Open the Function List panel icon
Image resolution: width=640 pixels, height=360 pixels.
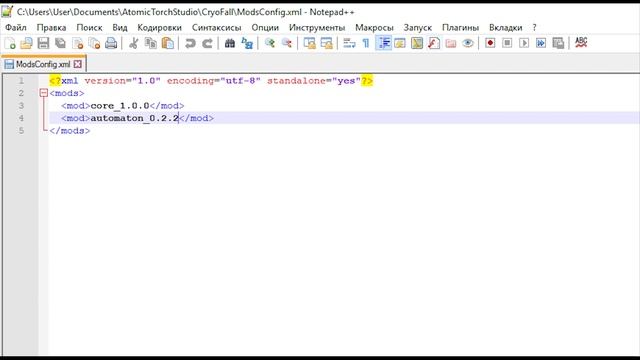434,43
